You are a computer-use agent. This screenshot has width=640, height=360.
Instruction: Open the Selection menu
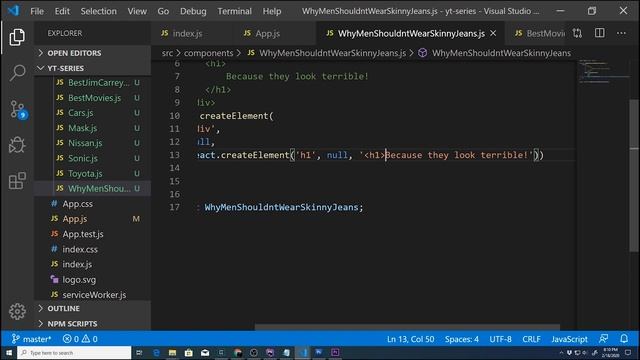pos(98,11)
